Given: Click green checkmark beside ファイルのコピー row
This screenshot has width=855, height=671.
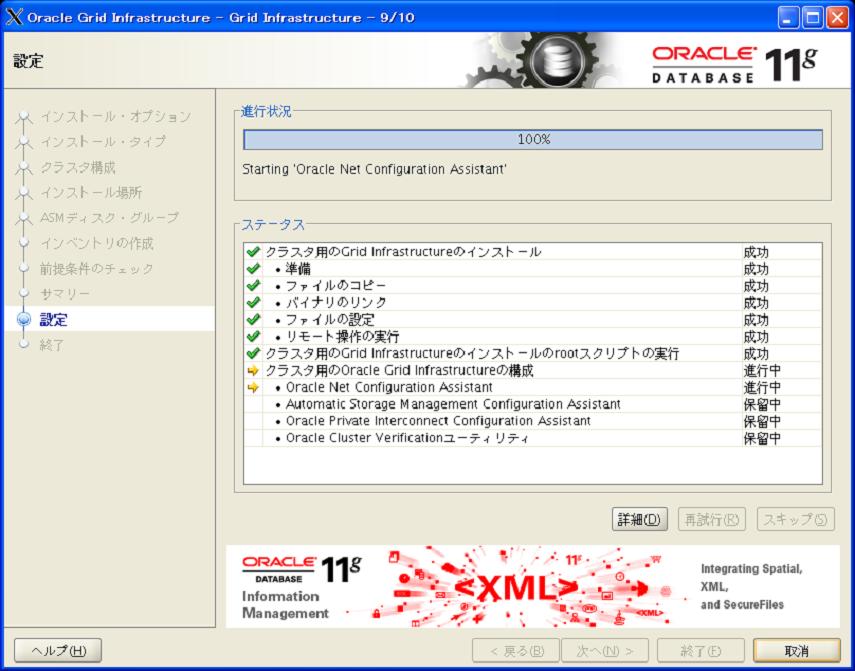Looking at the screenshot, I should [253, 286].
